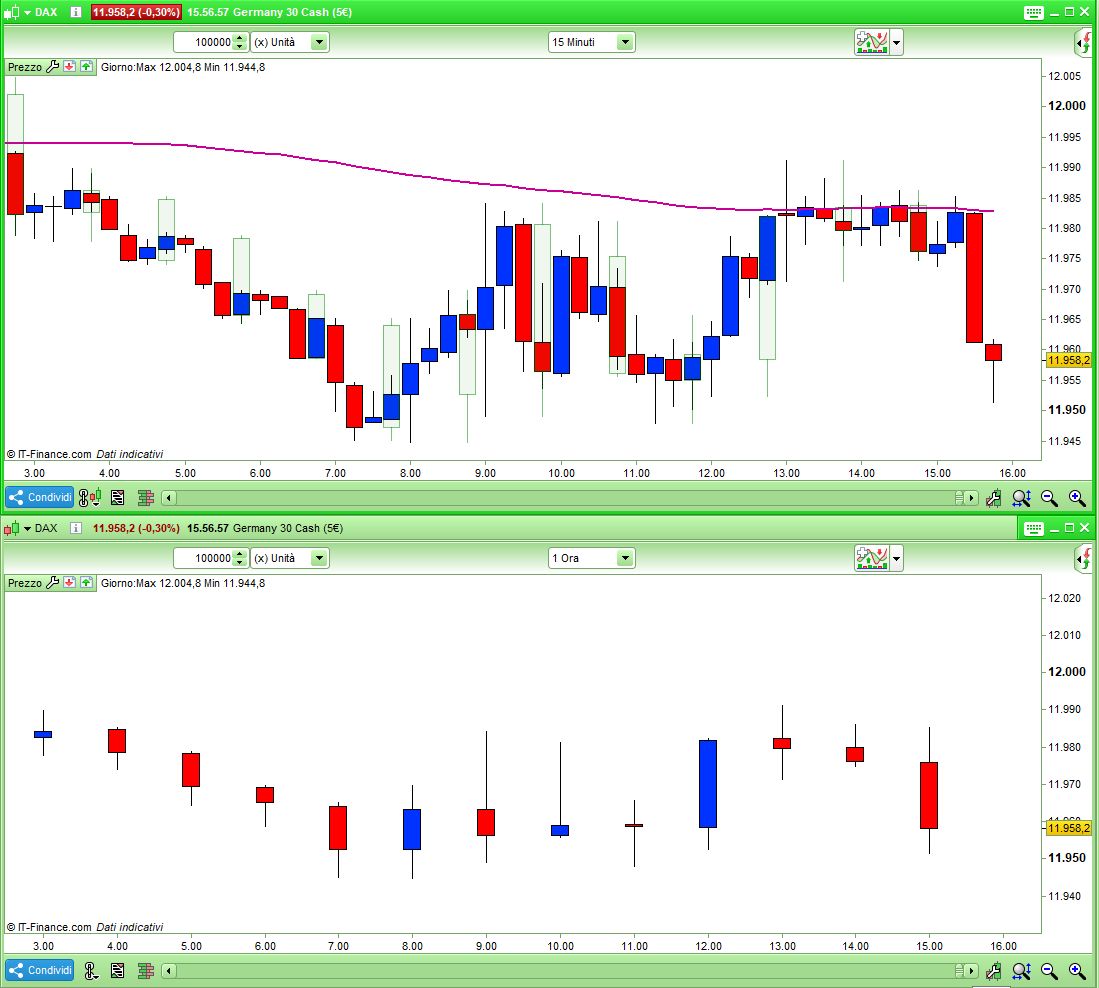Click left scroll arrow of lower chart scrollbar
Screen dimensions: 1099x988
click(x=168, y=971)
